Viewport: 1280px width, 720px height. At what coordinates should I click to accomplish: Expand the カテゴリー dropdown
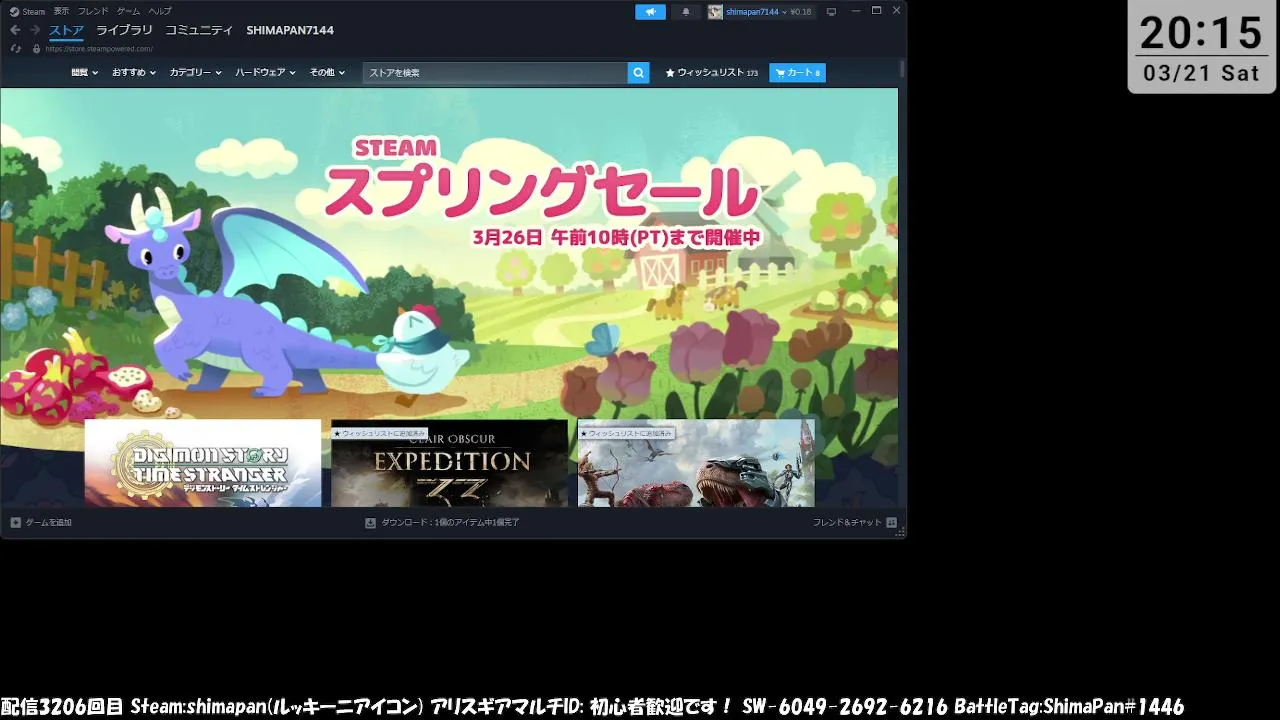[195, 73]
